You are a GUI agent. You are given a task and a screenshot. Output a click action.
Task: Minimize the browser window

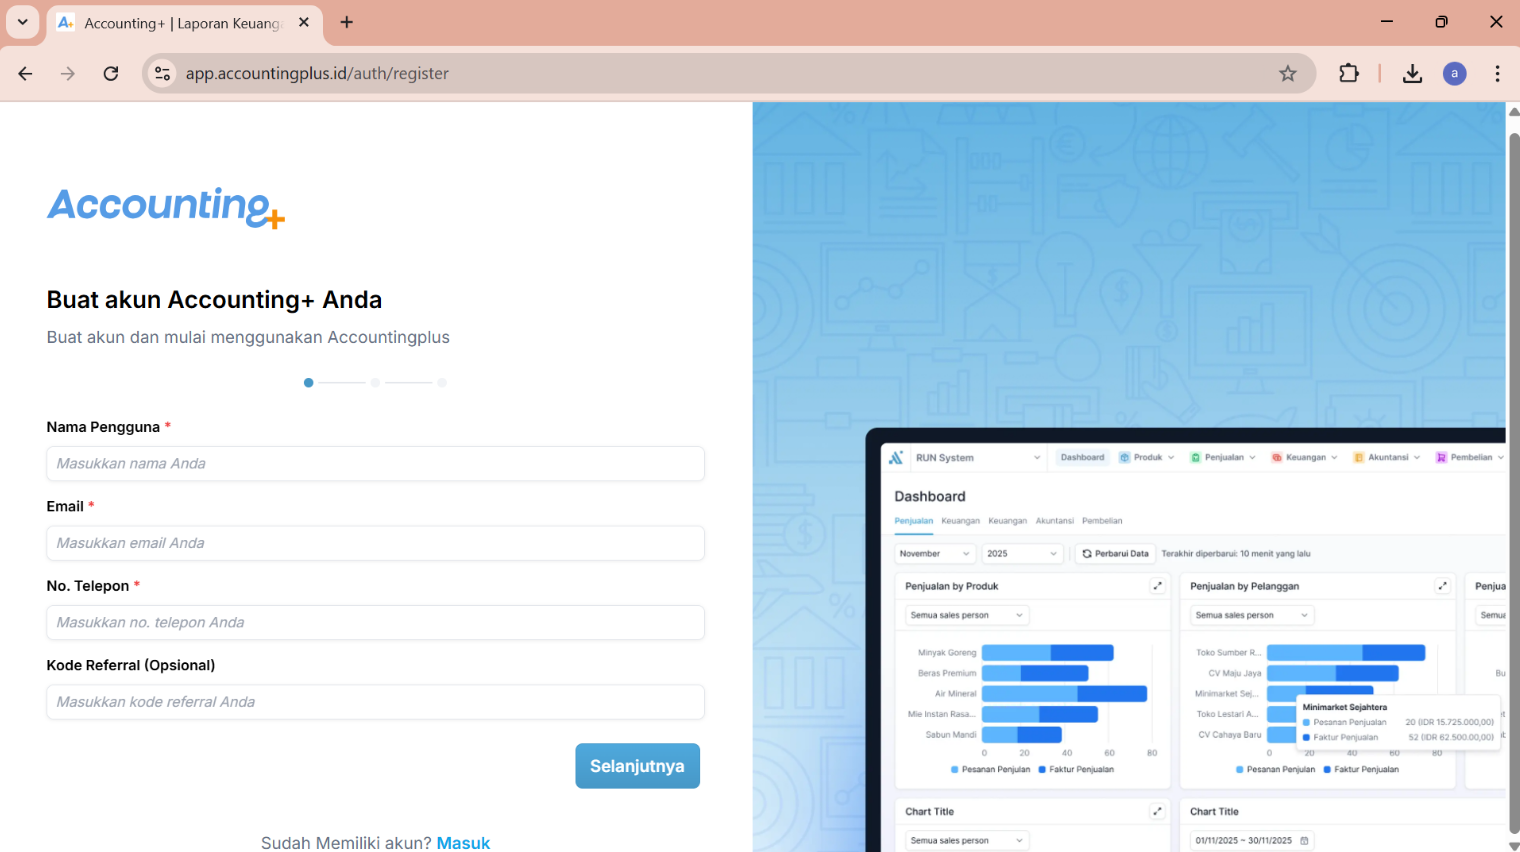[1386, 21]
